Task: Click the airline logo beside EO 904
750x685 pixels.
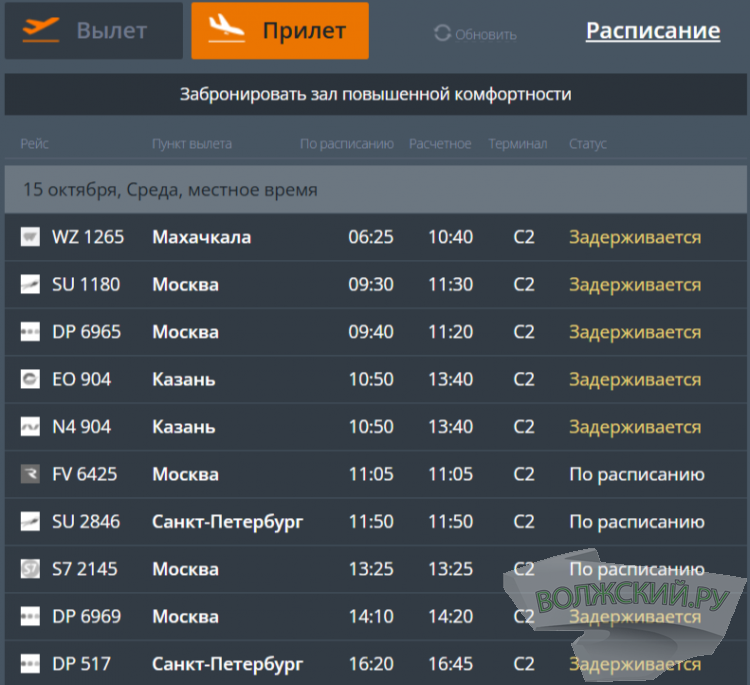Action: coord(30,380)
